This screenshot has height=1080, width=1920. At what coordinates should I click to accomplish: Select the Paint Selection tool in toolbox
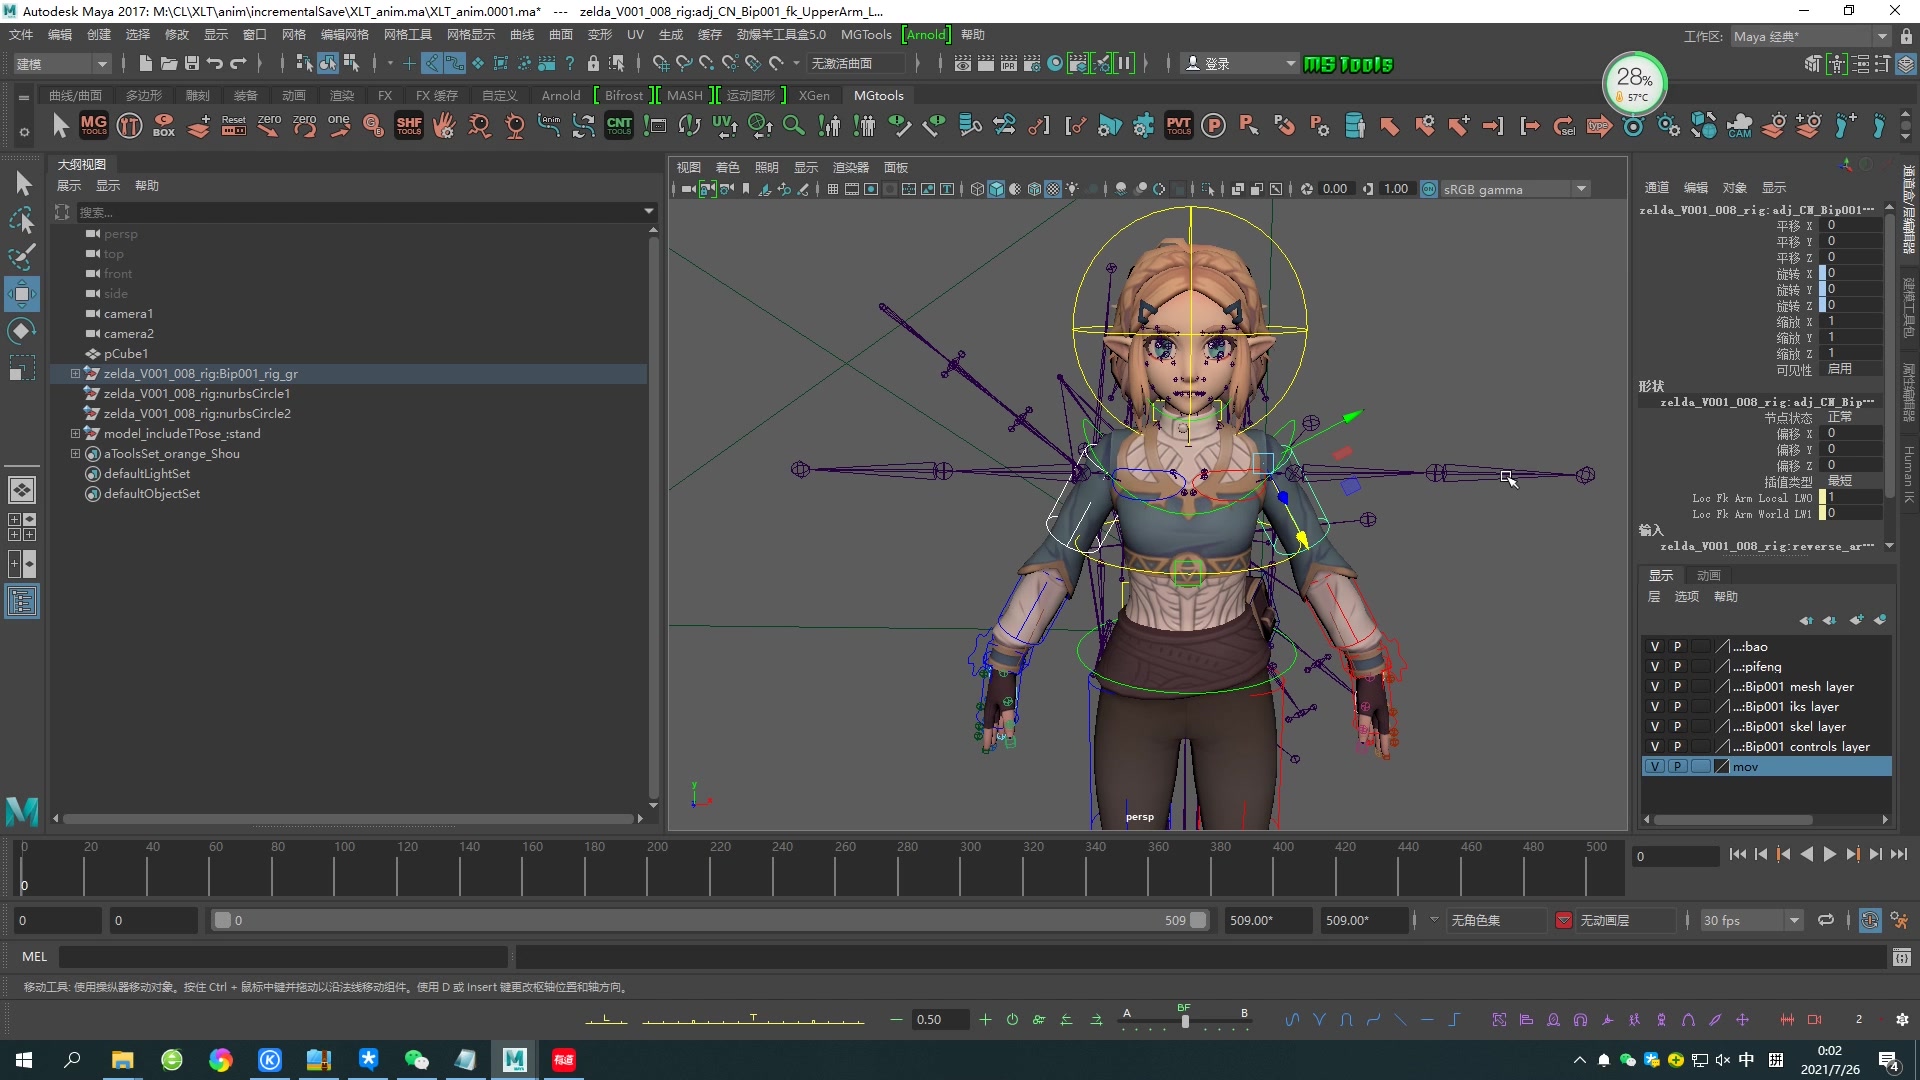[x=22, y=257]
